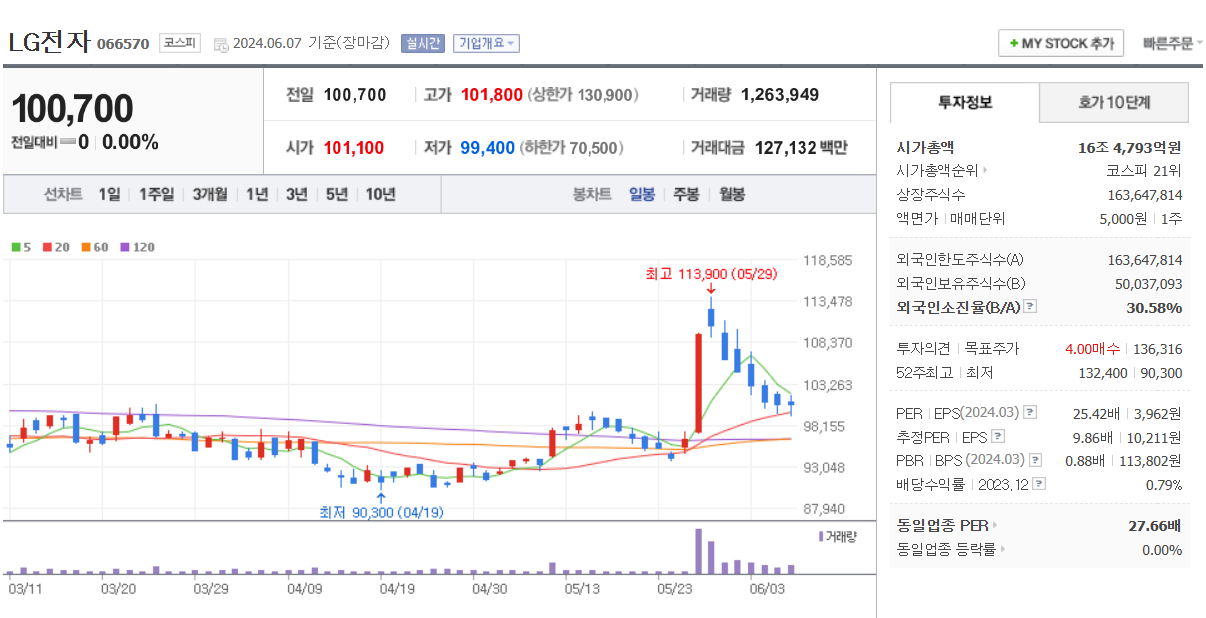Click the 동일업종 등락률 link

947,549
